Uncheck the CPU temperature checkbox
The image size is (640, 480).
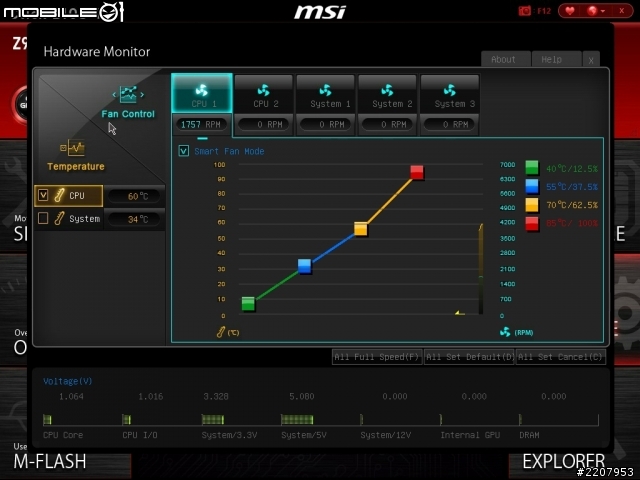(x=43, y=195)
